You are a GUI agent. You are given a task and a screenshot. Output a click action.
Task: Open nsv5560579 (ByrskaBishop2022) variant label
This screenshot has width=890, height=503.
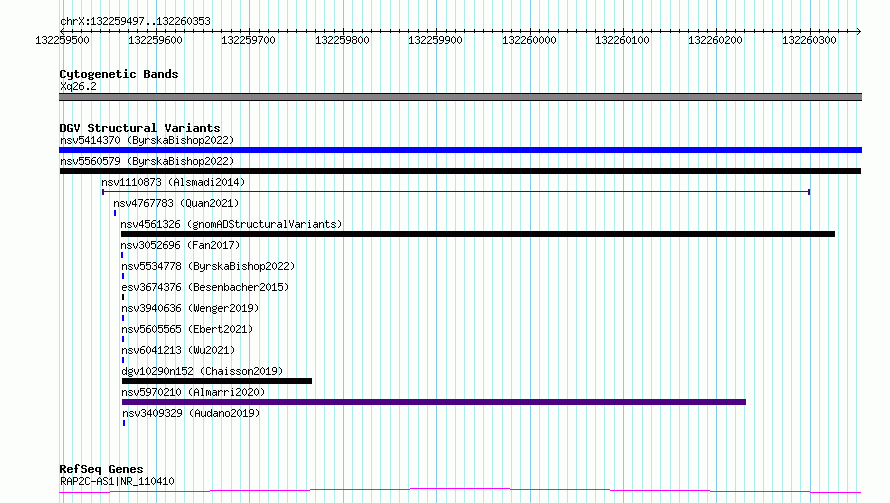point(147,161)
